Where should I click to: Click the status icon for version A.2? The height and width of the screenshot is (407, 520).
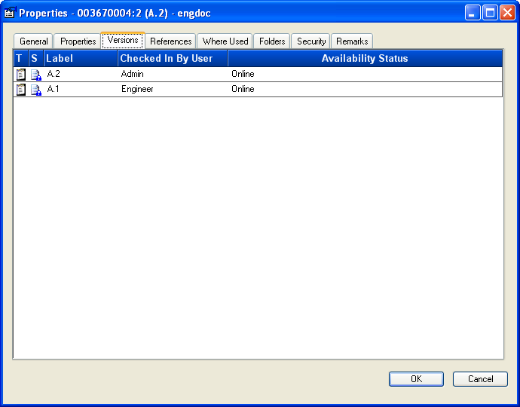(x=36, y=74)
